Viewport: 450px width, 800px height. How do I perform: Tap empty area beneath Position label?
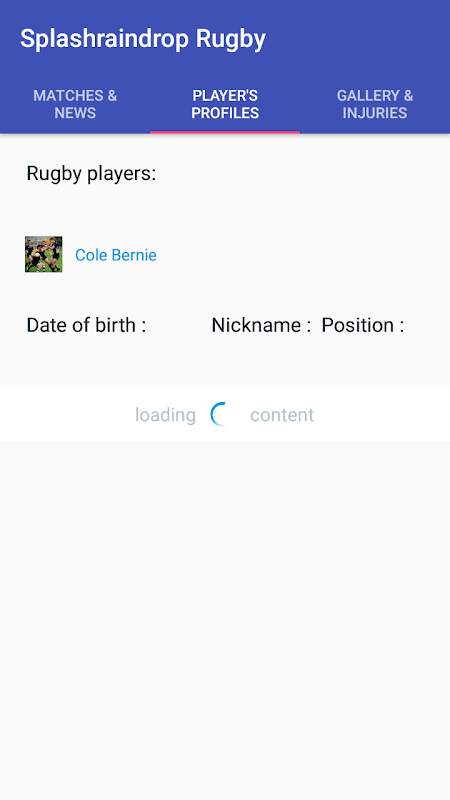[x=363, y=360]
